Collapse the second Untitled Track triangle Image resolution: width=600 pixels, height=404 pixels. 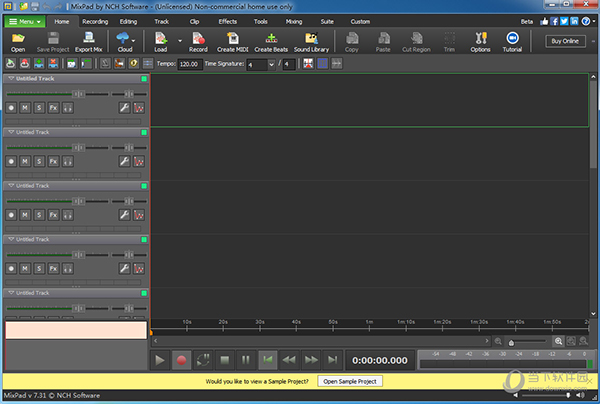coord(11,132)
